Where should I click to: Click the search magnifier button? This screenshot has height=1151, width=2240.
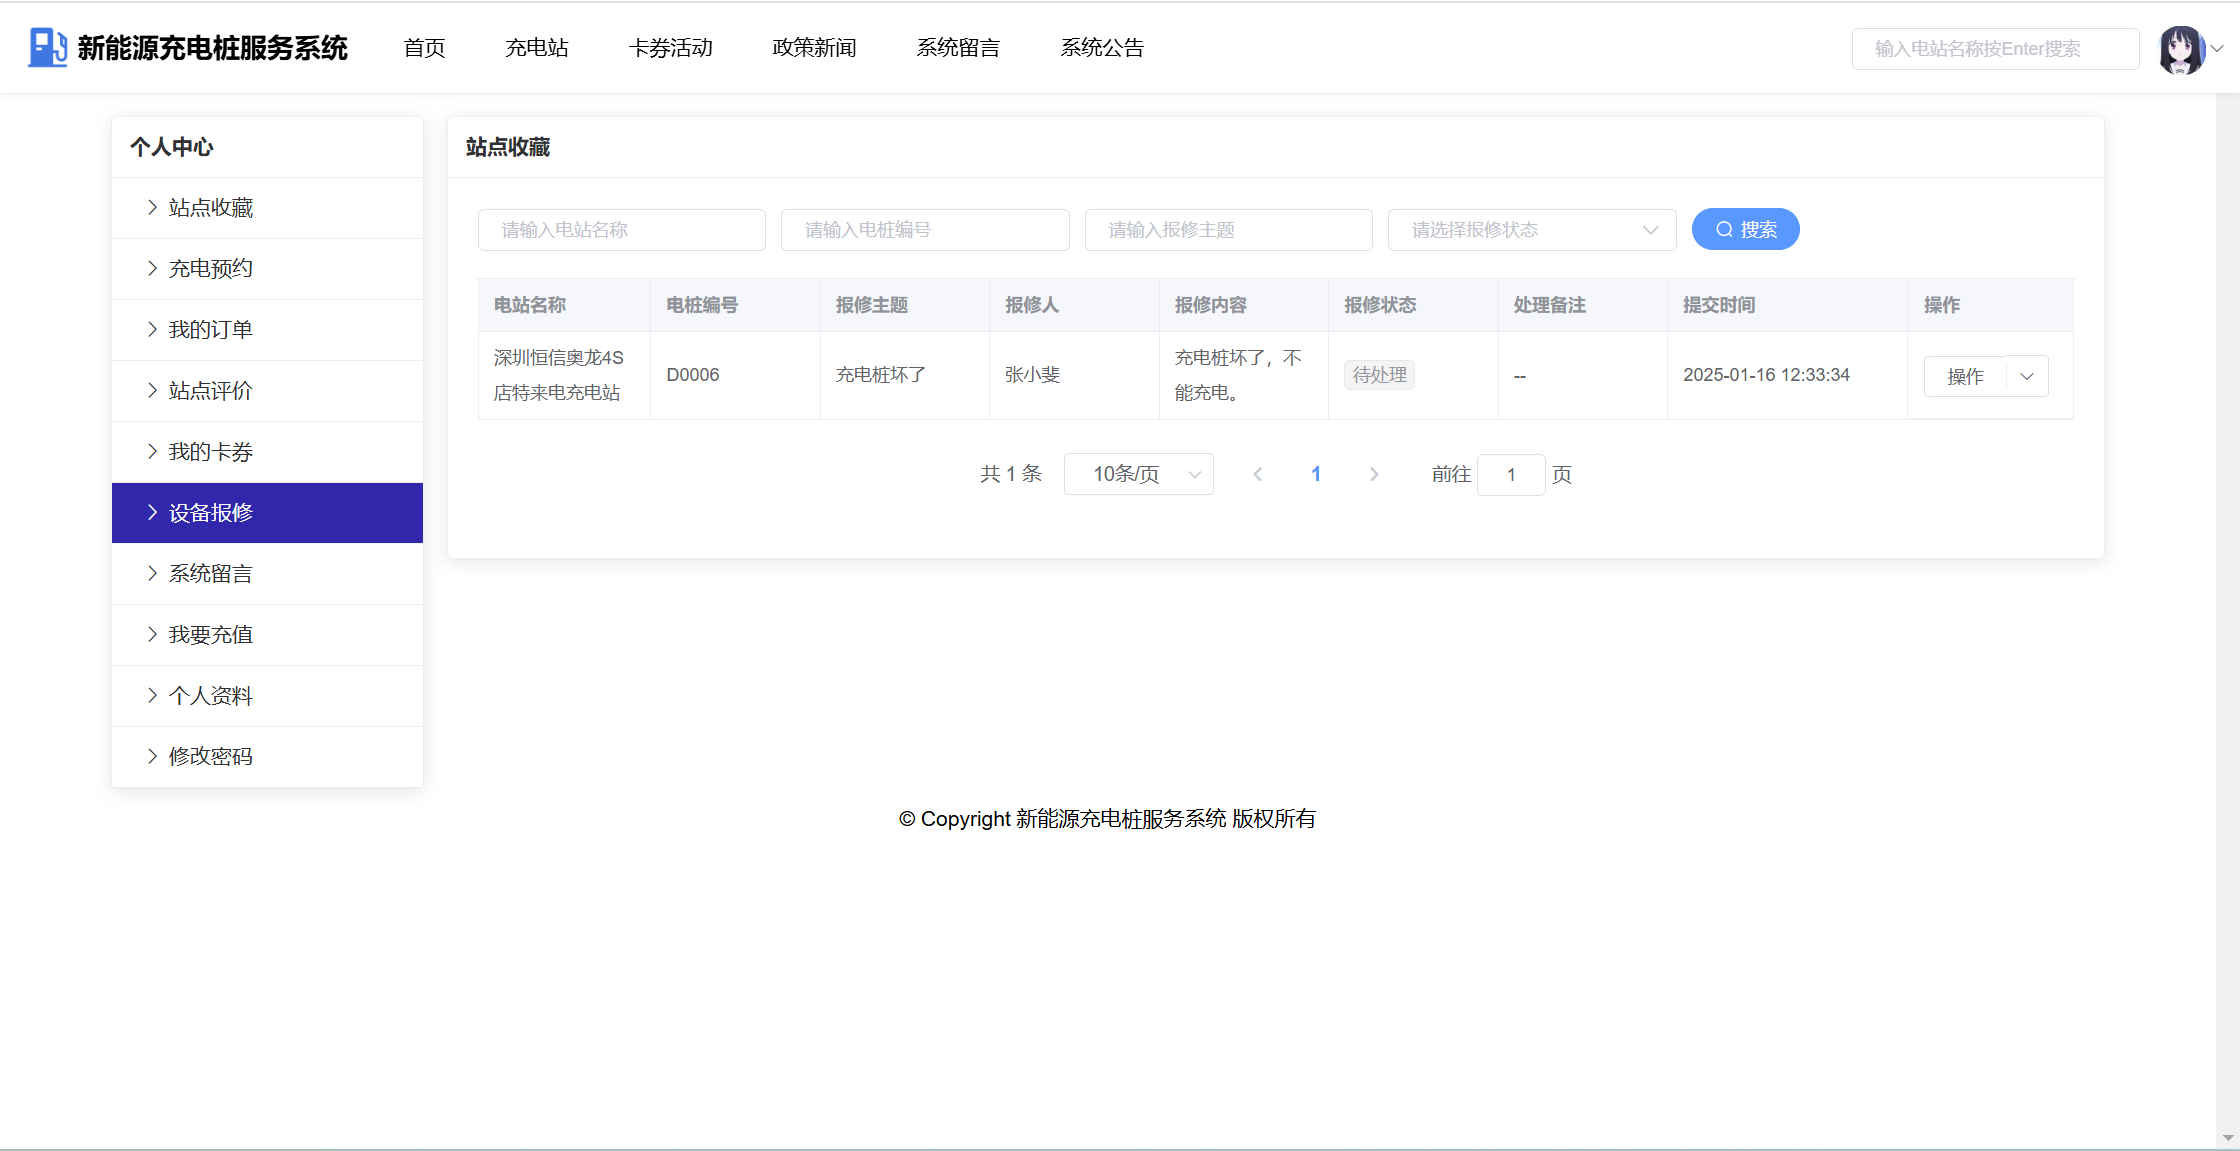tap(1745, 230)
